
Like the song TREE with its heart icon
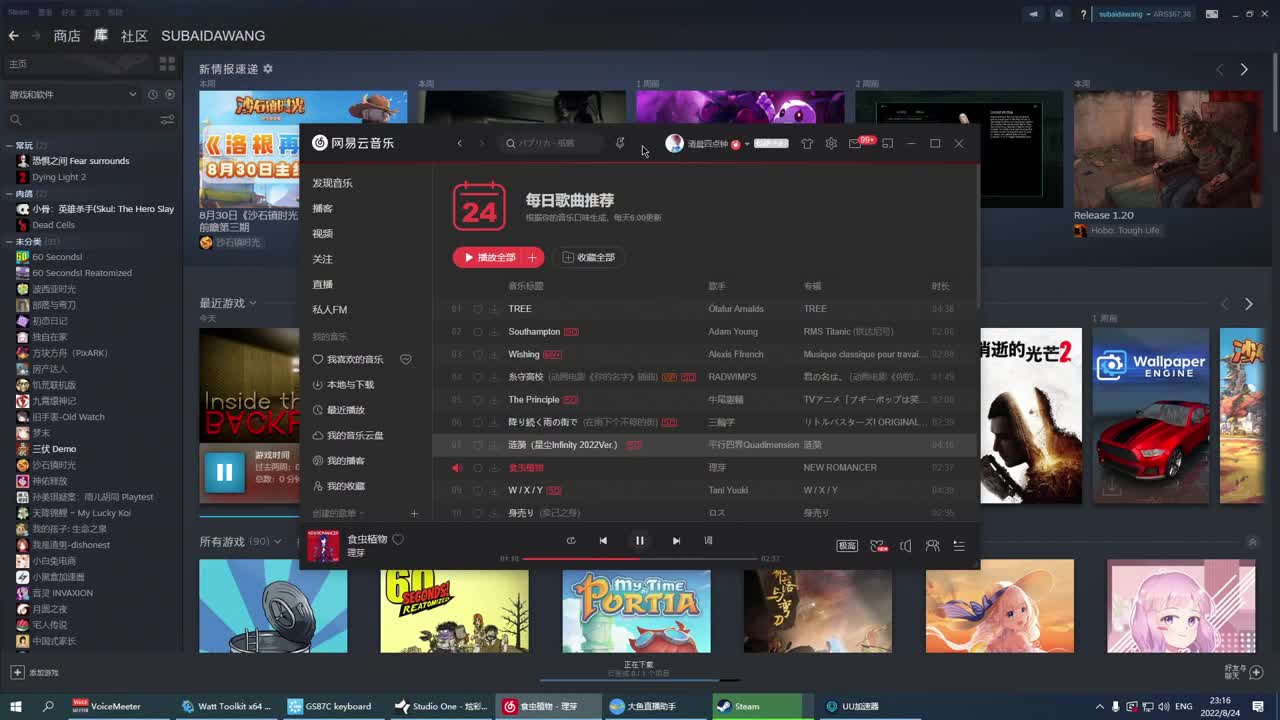pos(478,309)
